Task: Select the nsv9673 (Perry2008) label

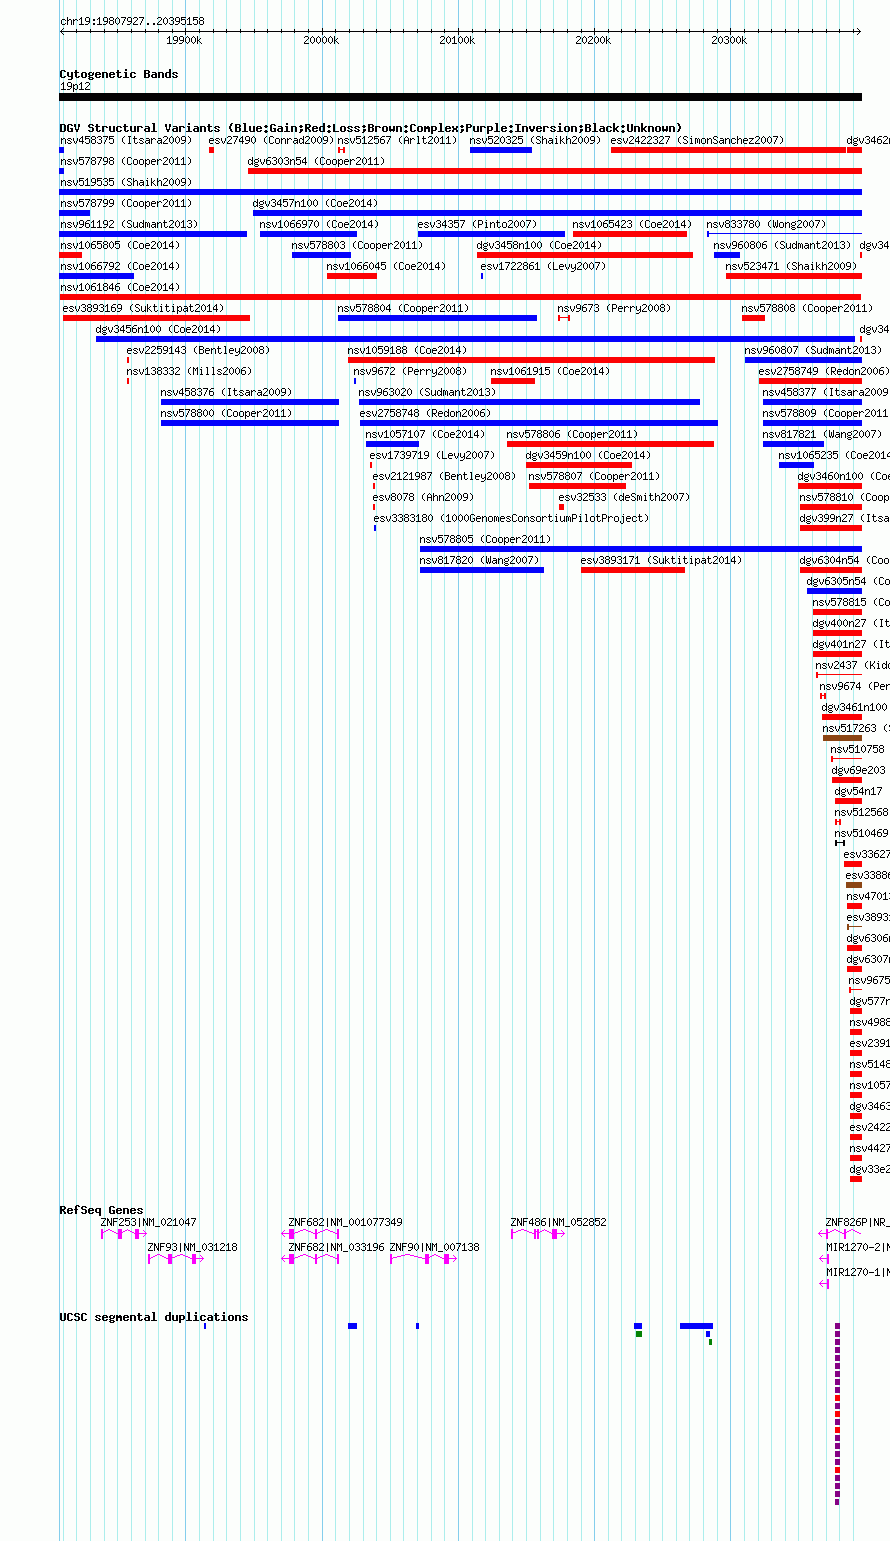Action: [614, 308]
